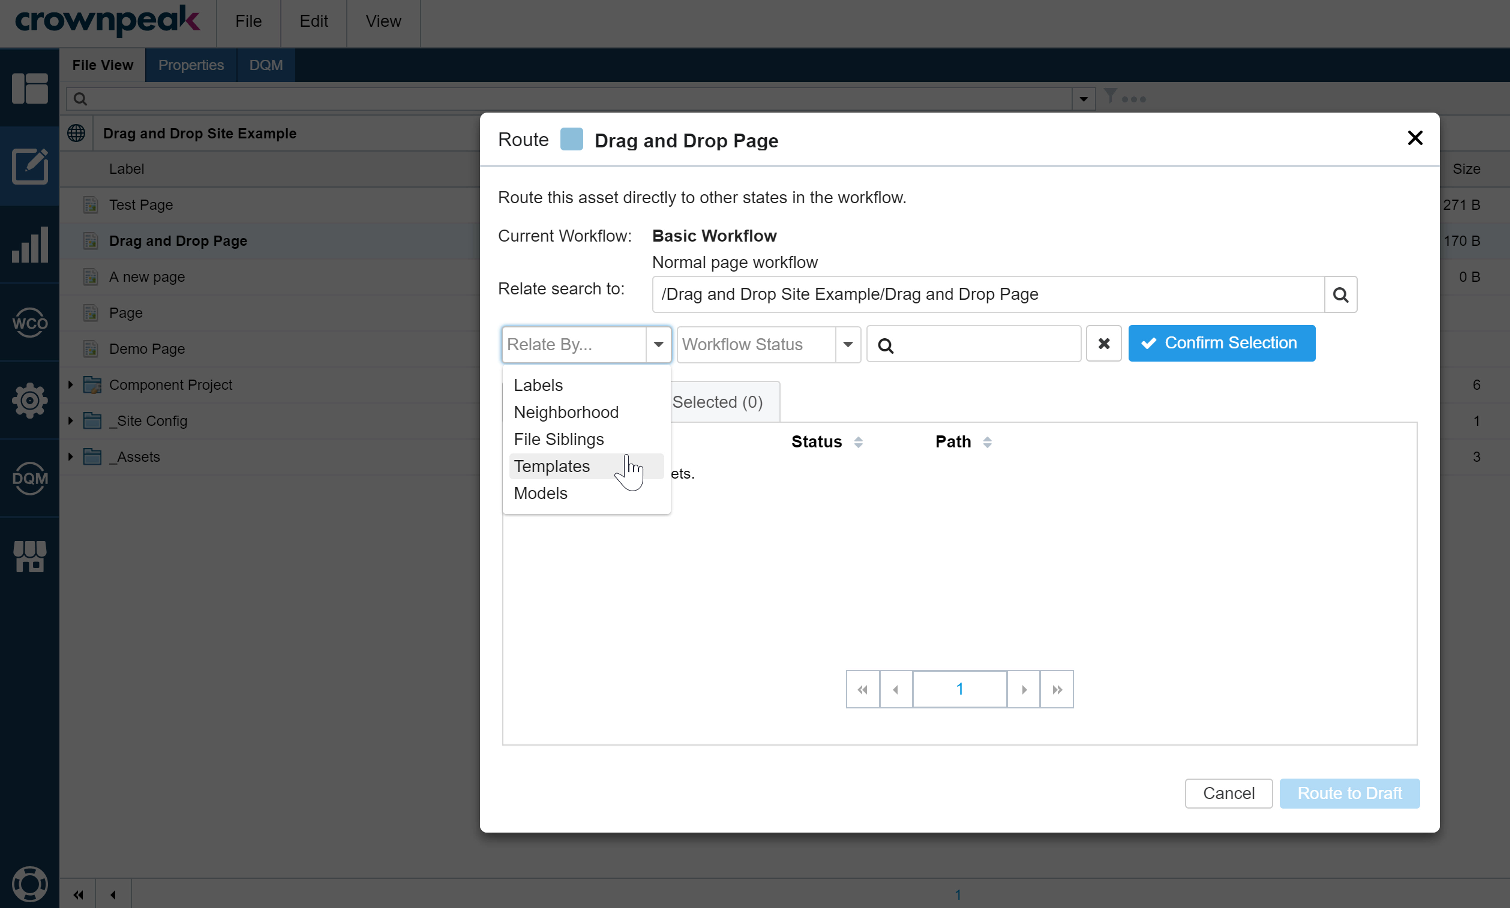Click the Relate search to path field
Image resolution: width=1510 pixels, height=908 pixels.
[x=988, y=295]
